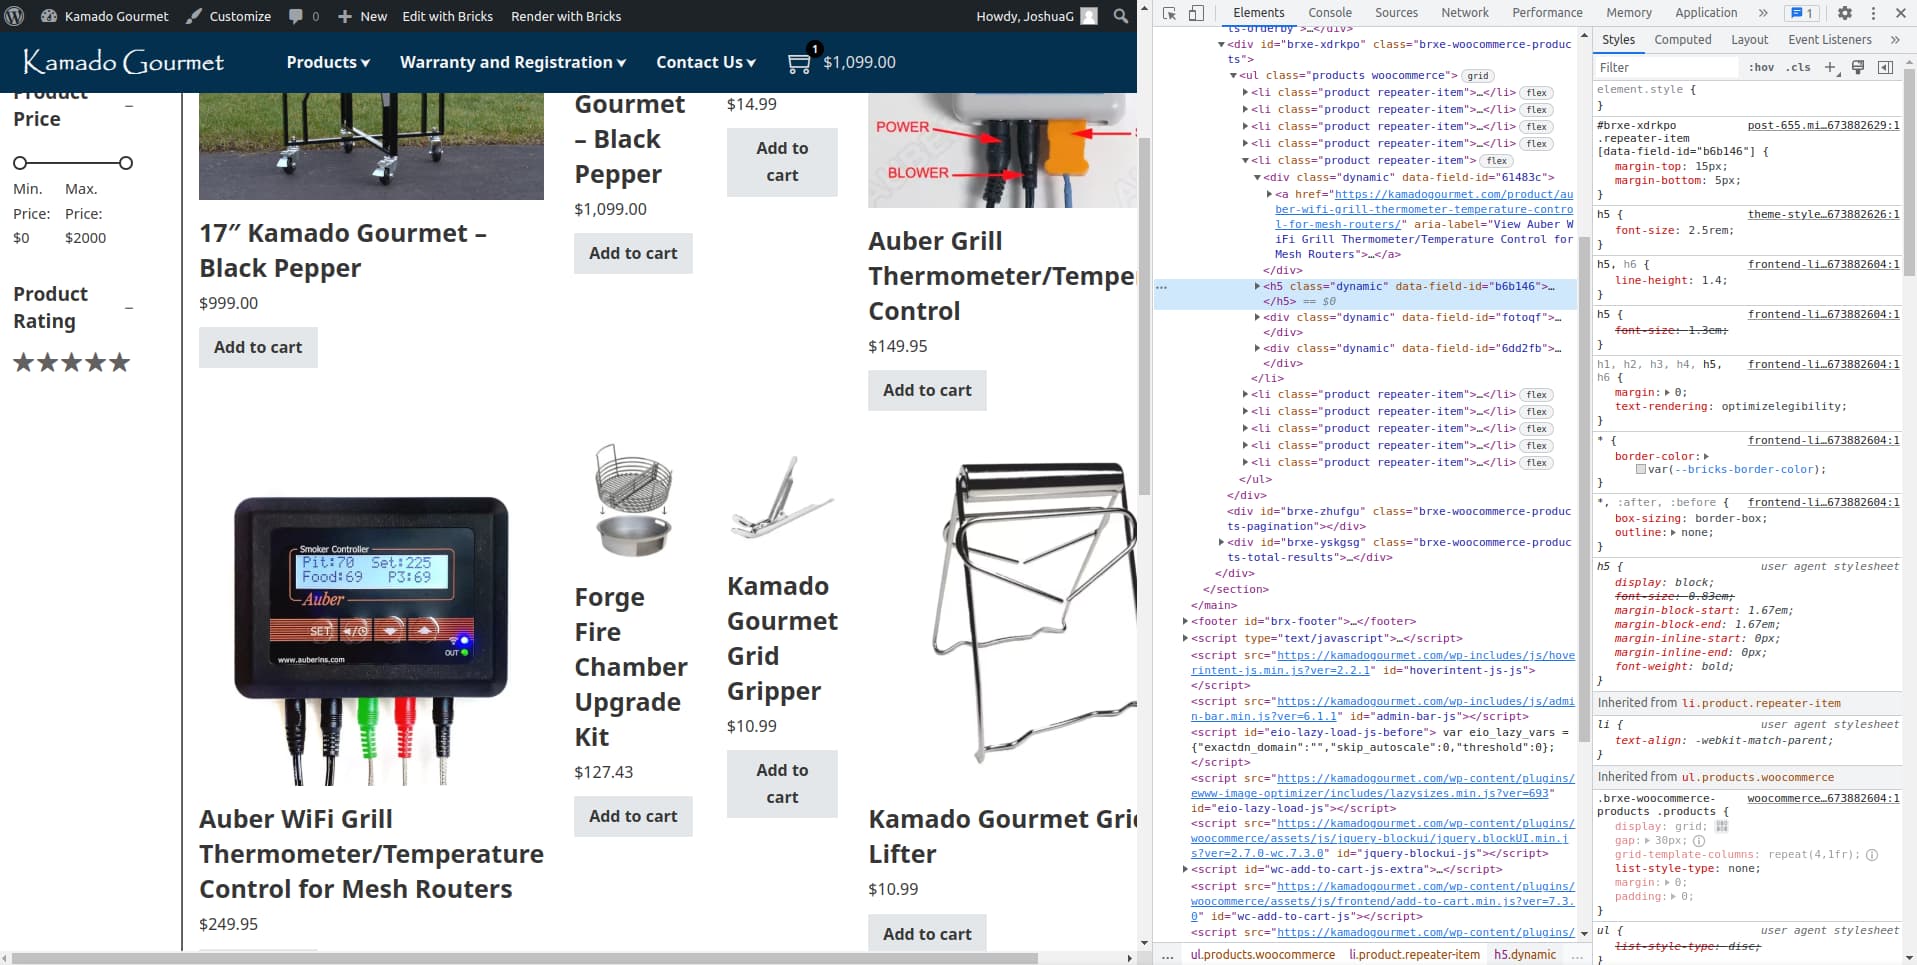The width and height of the screenshot is (1917, 965).
Task: Show more Styles sidebar tabs
Action: pos(1895,40)
